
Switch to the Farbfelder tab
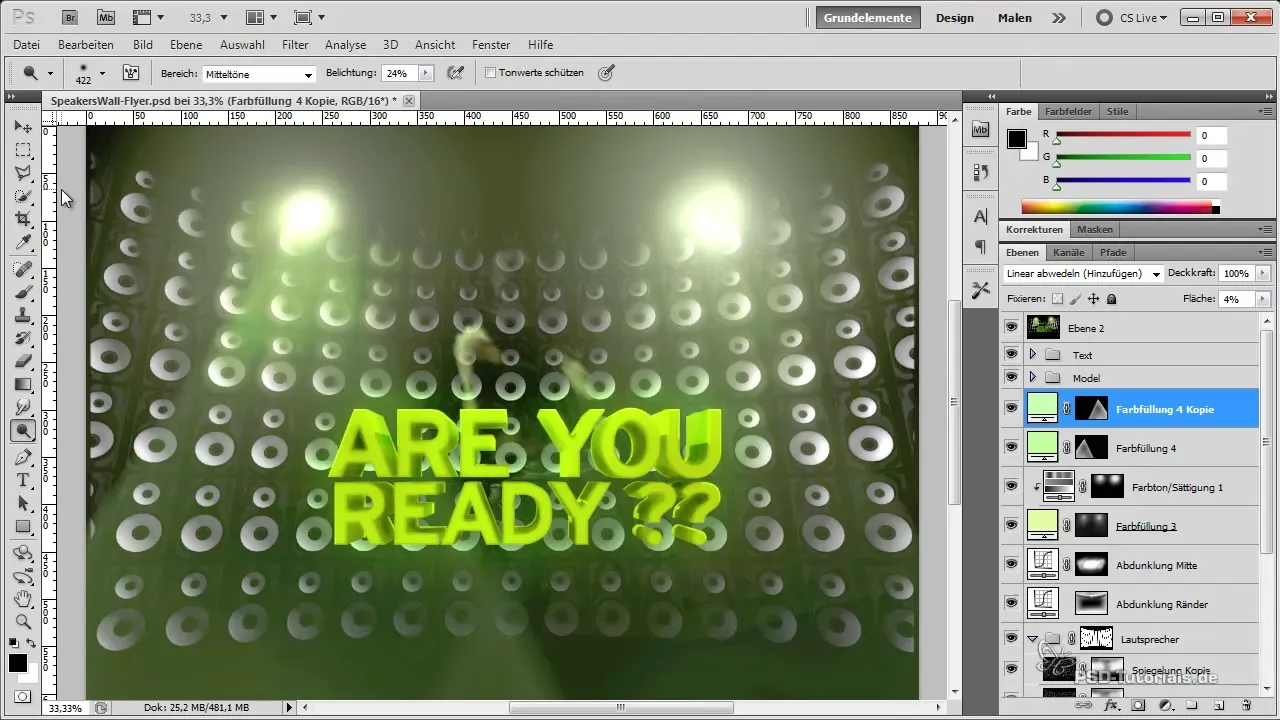coord(1068,112)
